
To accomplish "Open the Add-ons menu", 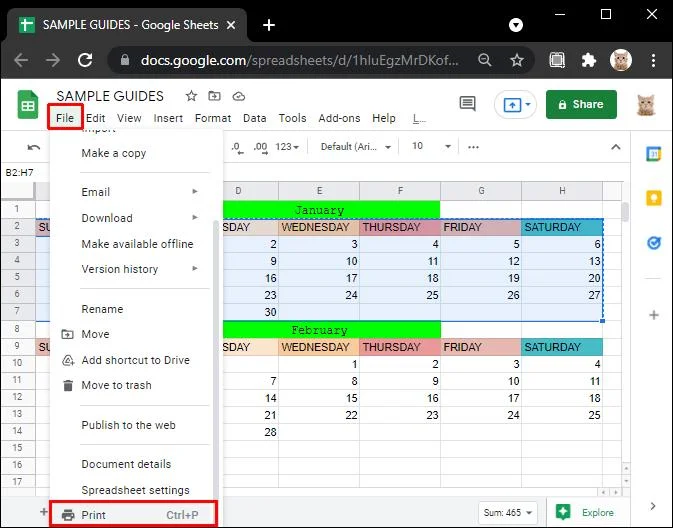I will tap(339, 118).
